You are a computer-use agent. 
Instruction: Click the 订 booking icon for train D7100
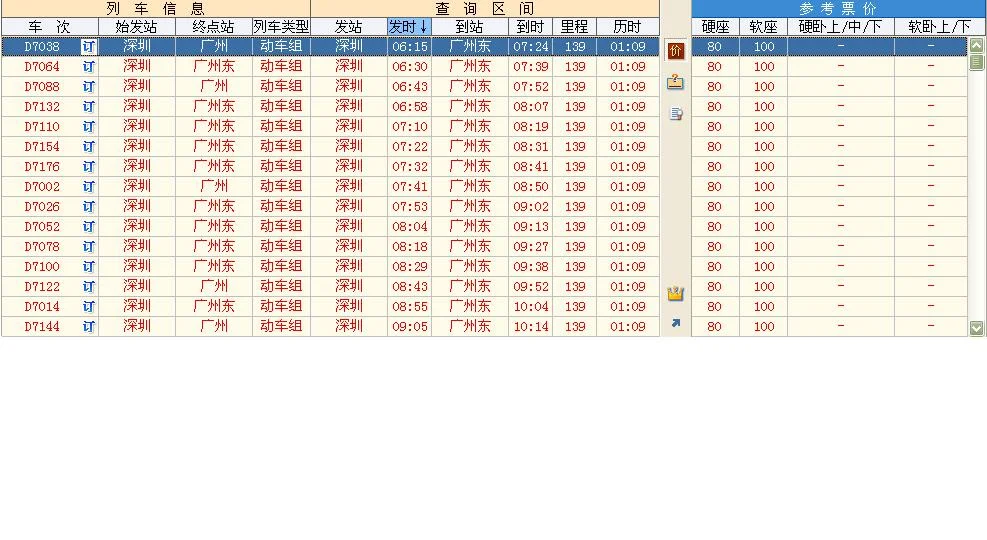point(88,267)
